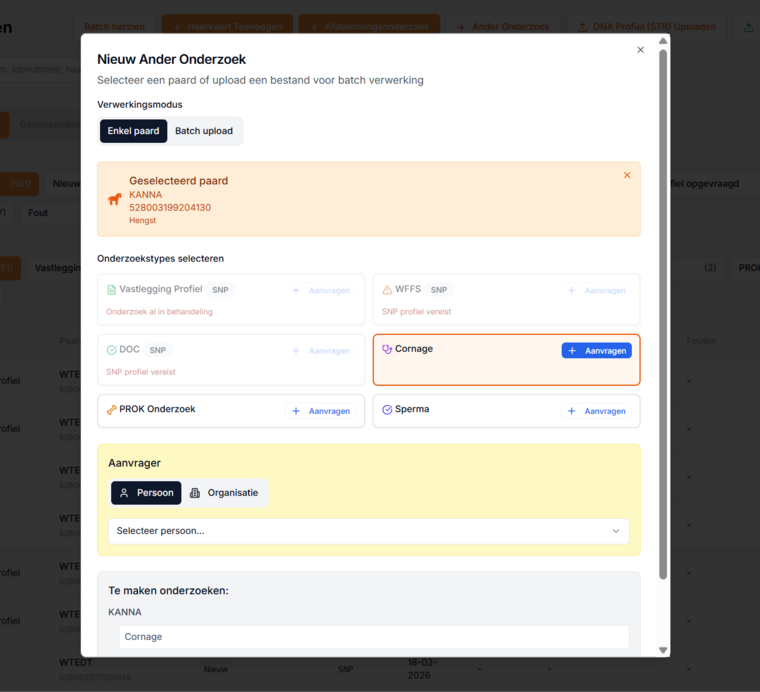Click the Onderzoek al in behandeling message

(x=159, y=312)
